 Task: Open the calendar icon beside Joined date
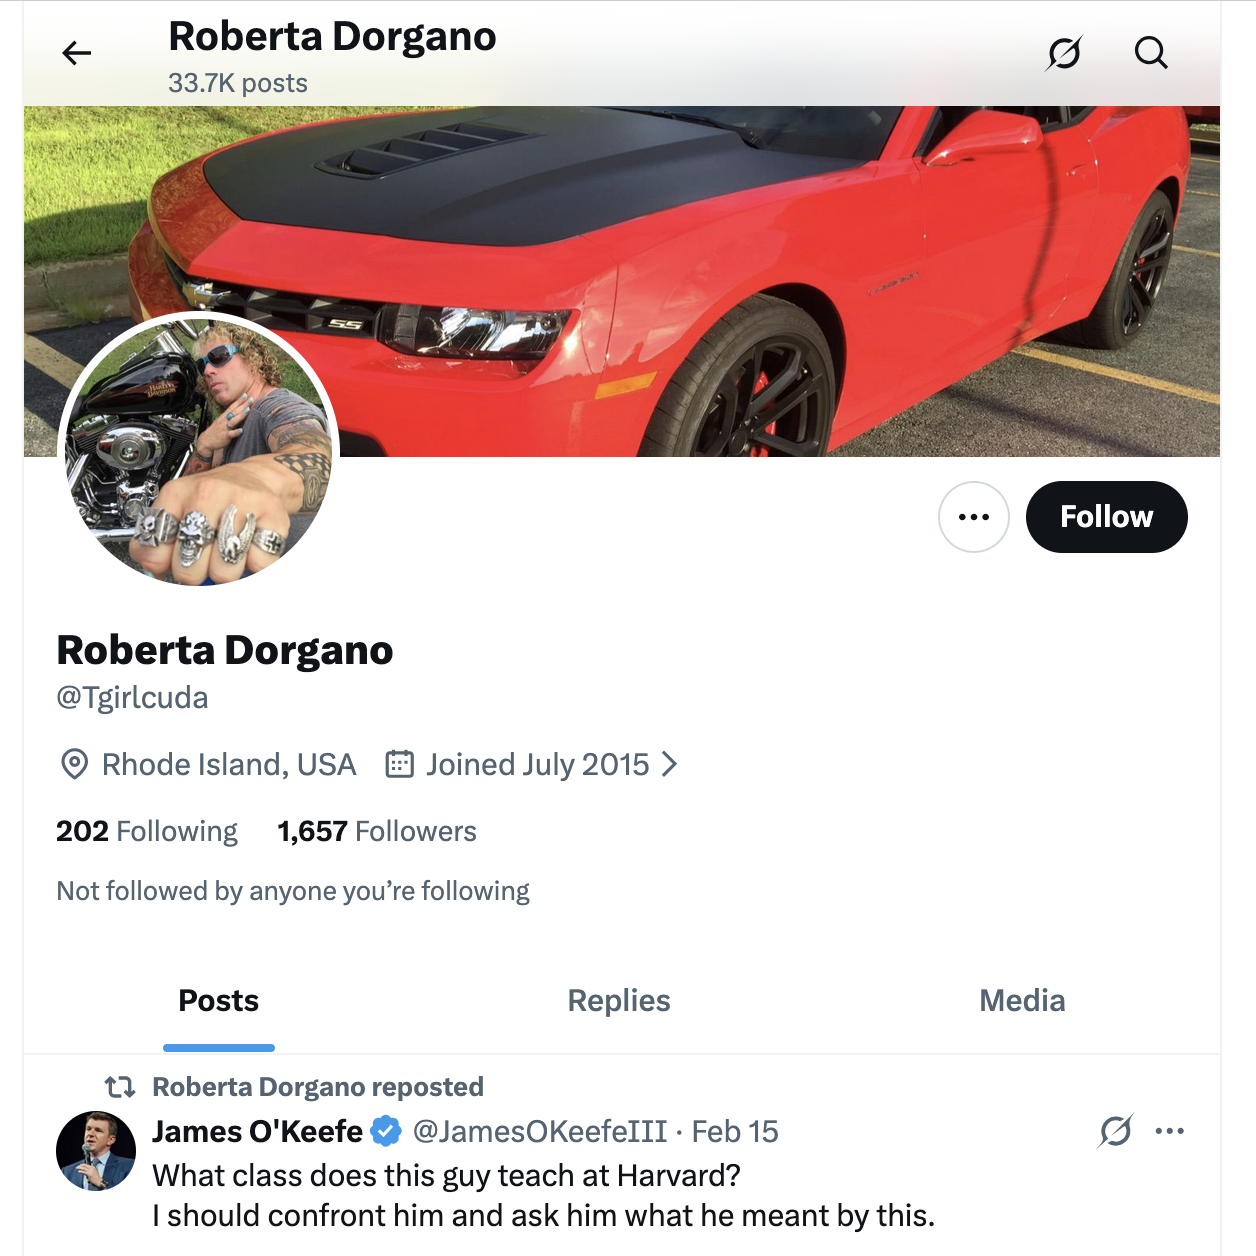(x=400, y=765)
